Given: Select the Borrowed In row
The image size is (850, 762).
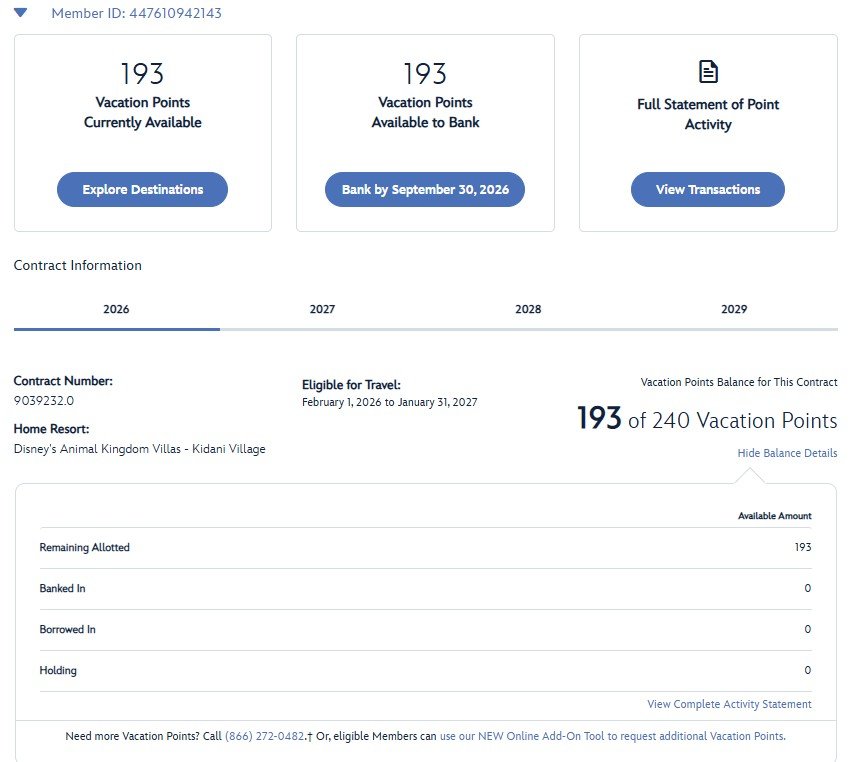Looking at the screenshot, I should tap(425, 630).
